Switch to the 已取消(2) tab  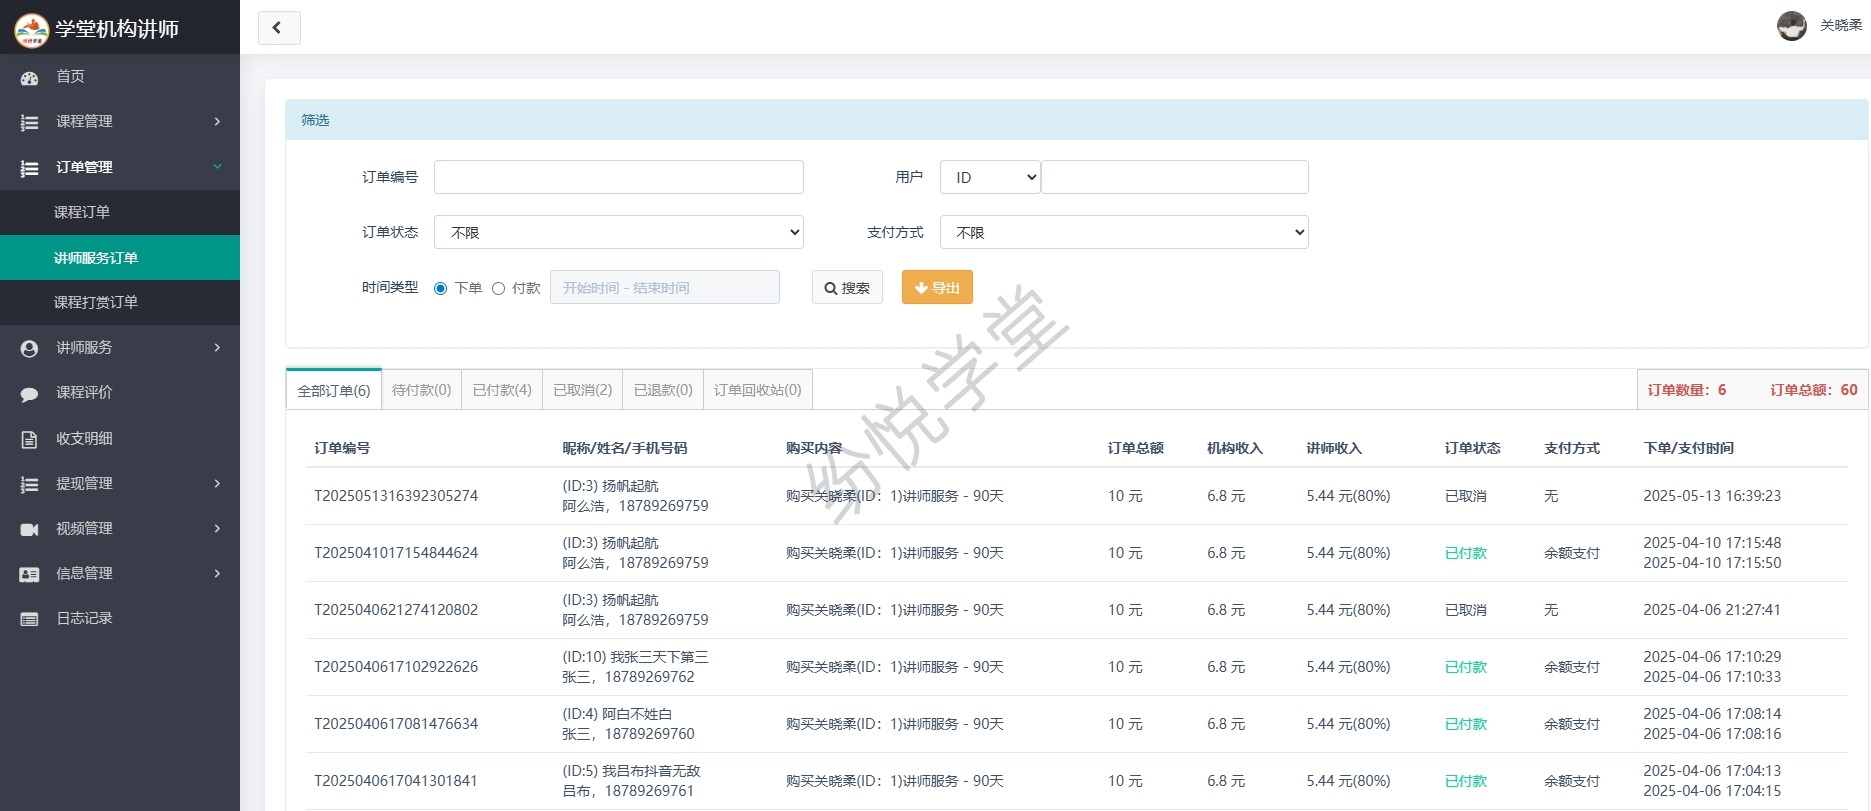tap(582, 390)
